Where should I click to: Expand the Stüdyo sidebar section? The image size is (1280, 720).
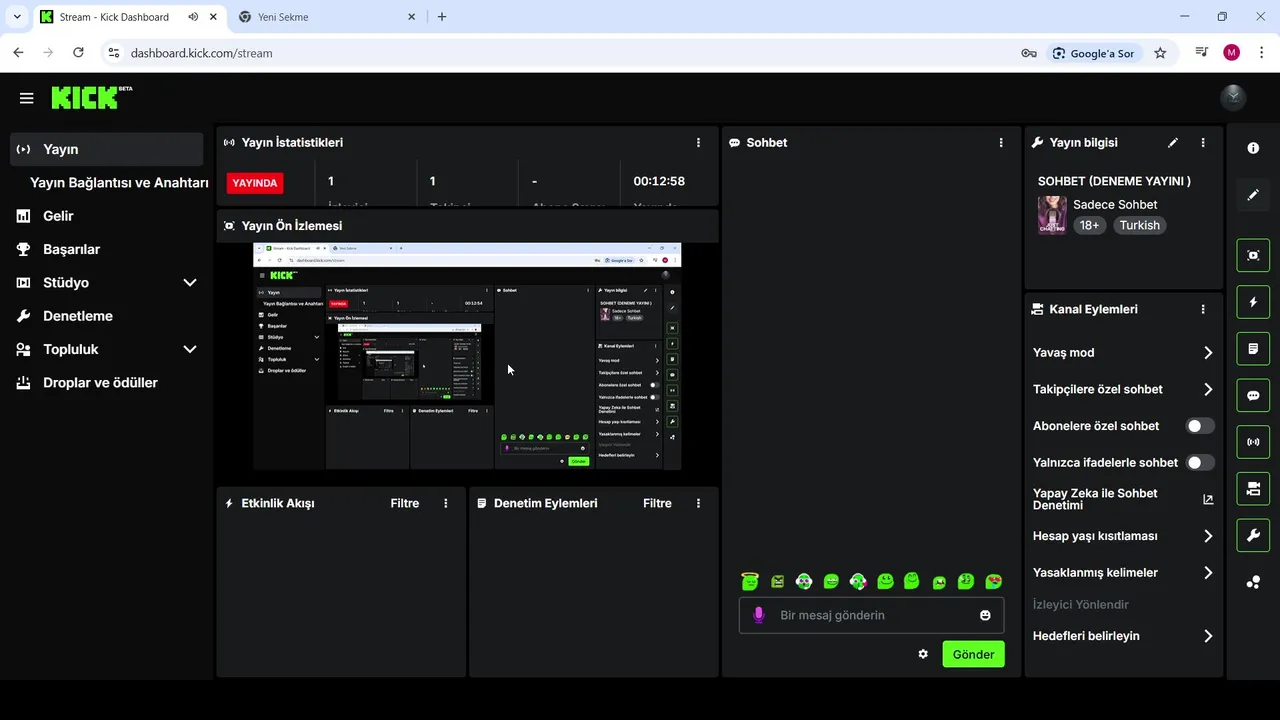click(x=190, y=283)
